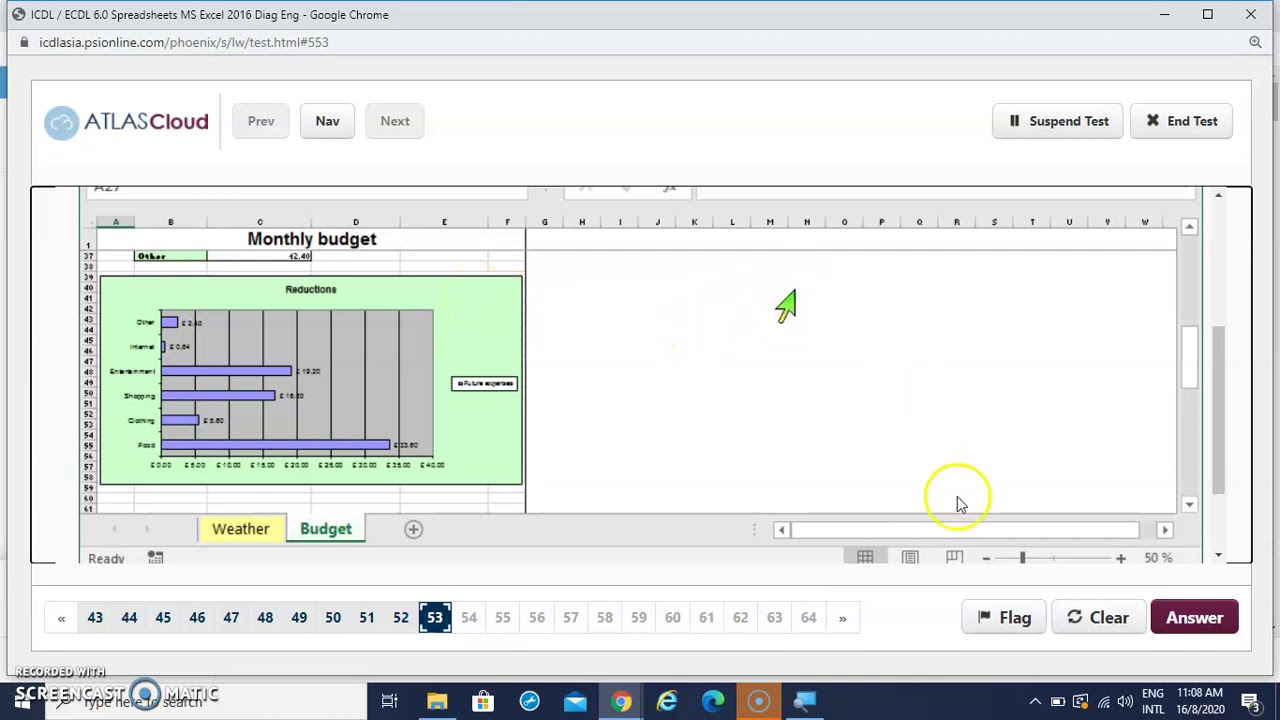Jump to question 43

(95, 617)
